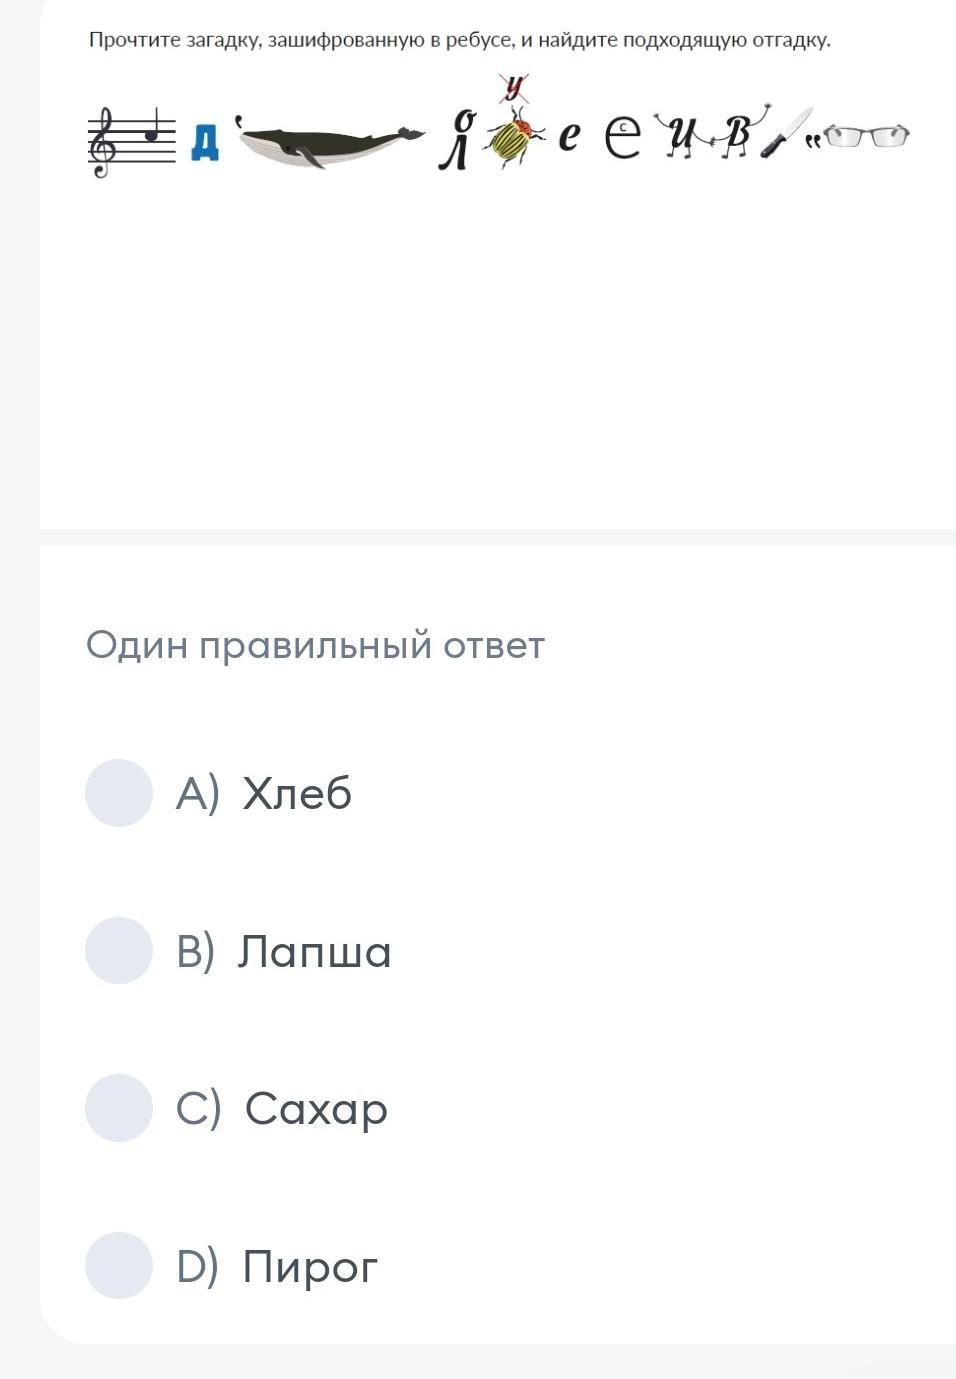Click the letter C inside the big letter
Screen dimensions: 956x1379
tap(622, 127)
